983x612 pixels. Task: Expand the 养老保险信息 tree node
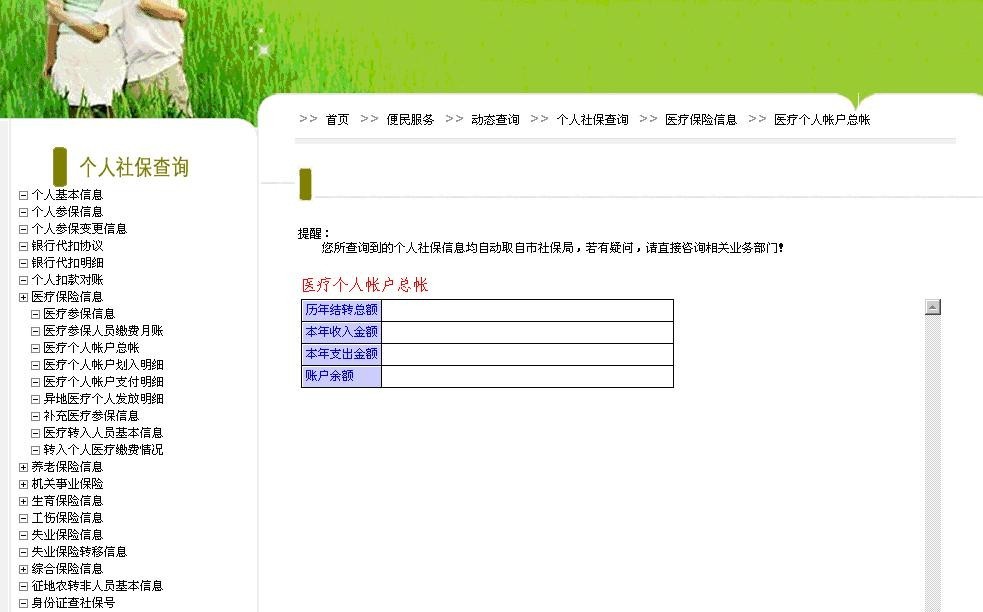pos(23,467)
